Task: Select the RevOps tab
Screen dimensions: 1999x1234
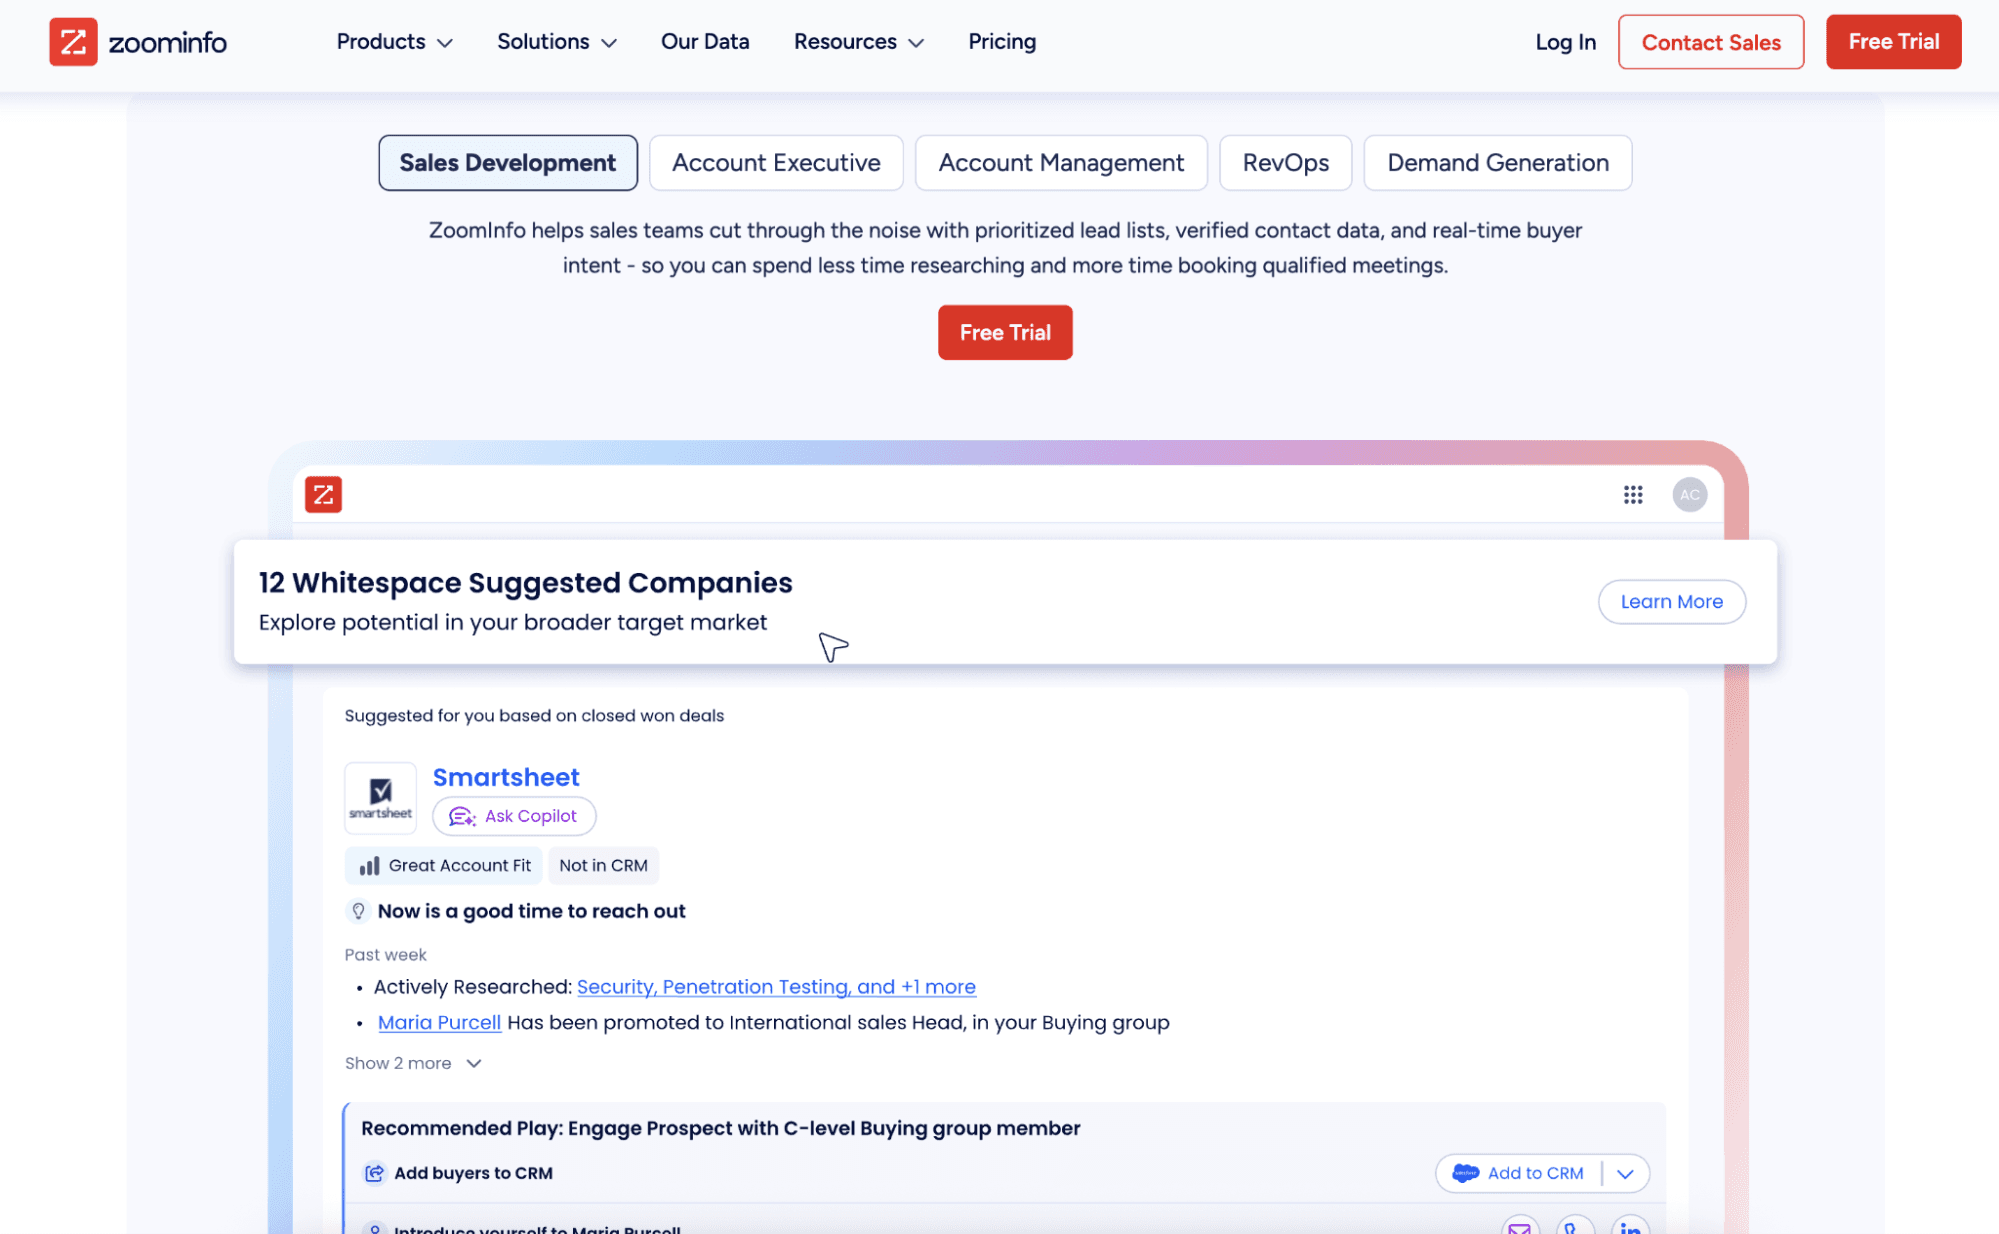Action: point(1285,163)
